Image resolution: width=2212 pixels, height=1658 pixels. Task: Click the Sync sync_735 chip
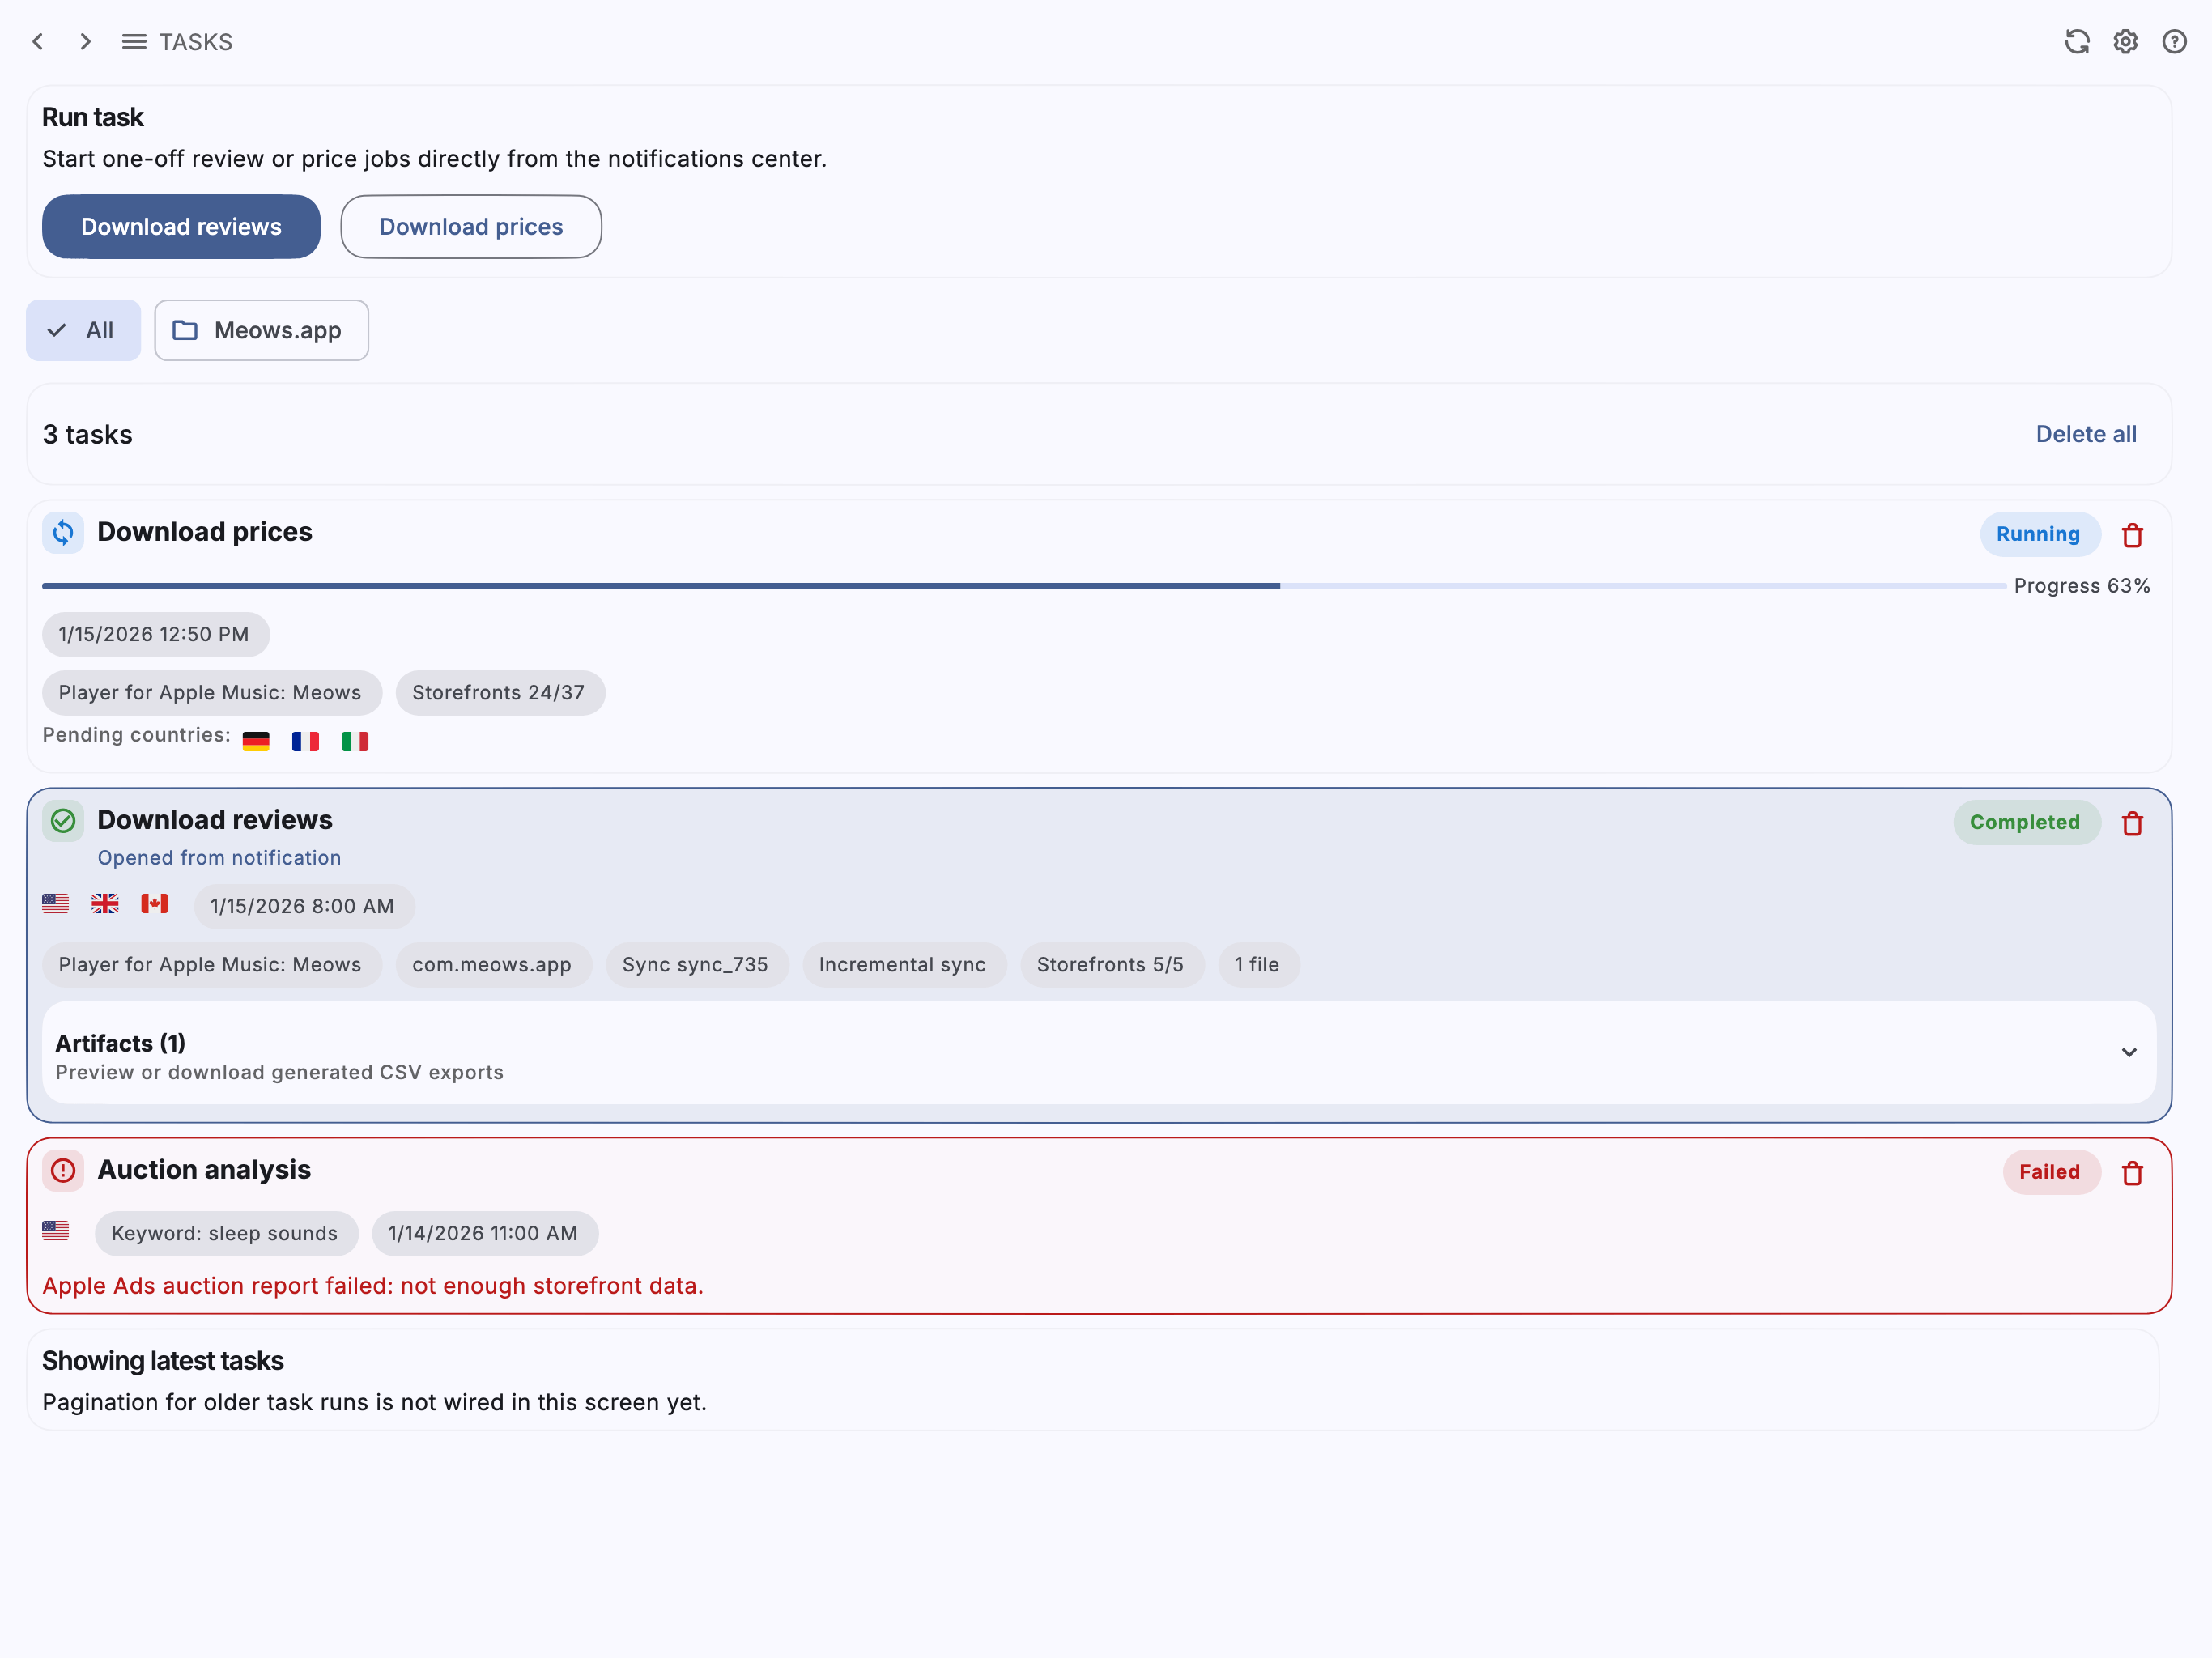pyautogui.click(x=696, y=965)
